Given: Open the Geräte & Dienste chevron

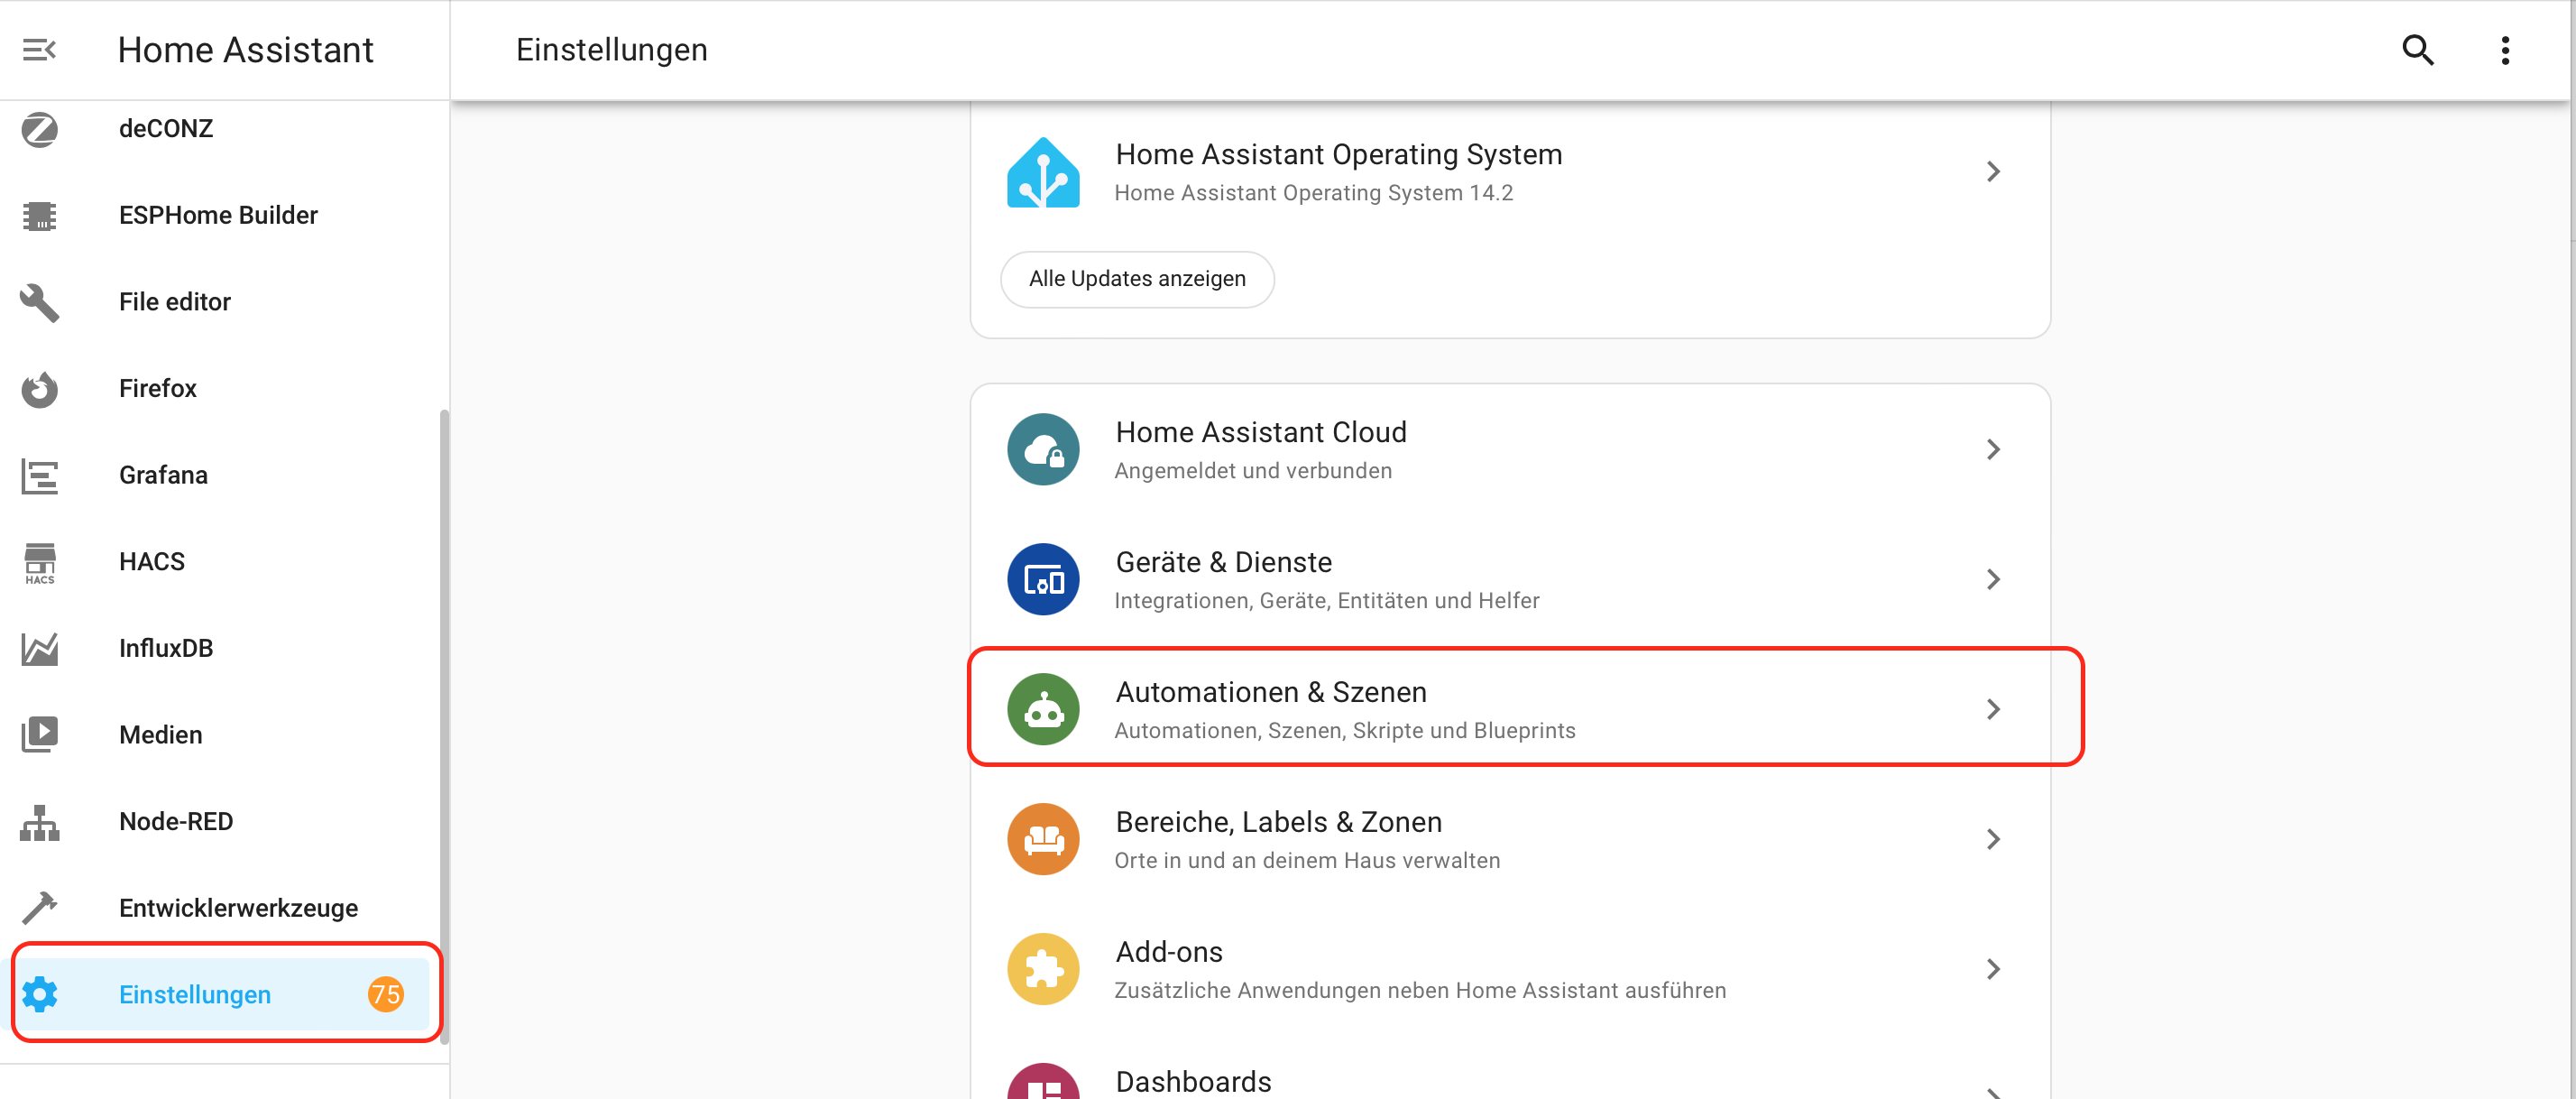Looking at the screenshot, I should [x=1992, y=580].
